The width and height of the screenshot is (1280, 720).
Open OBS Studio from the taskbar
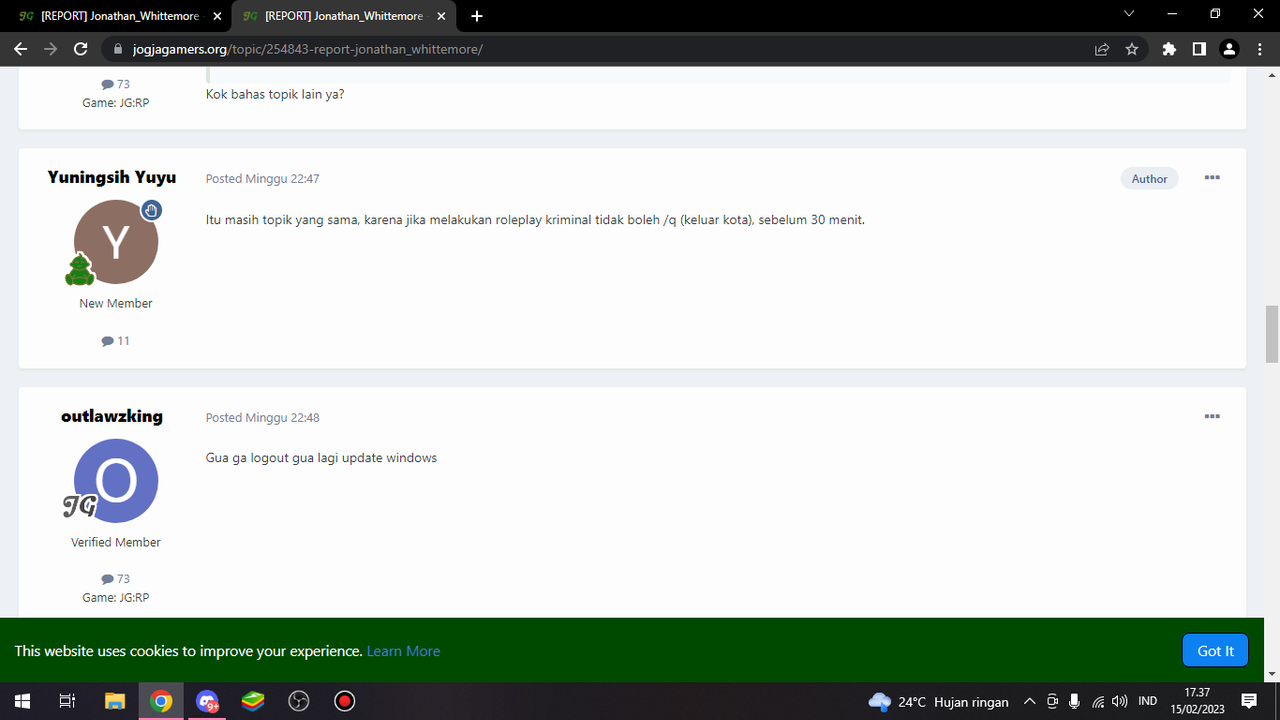(299, 701)
